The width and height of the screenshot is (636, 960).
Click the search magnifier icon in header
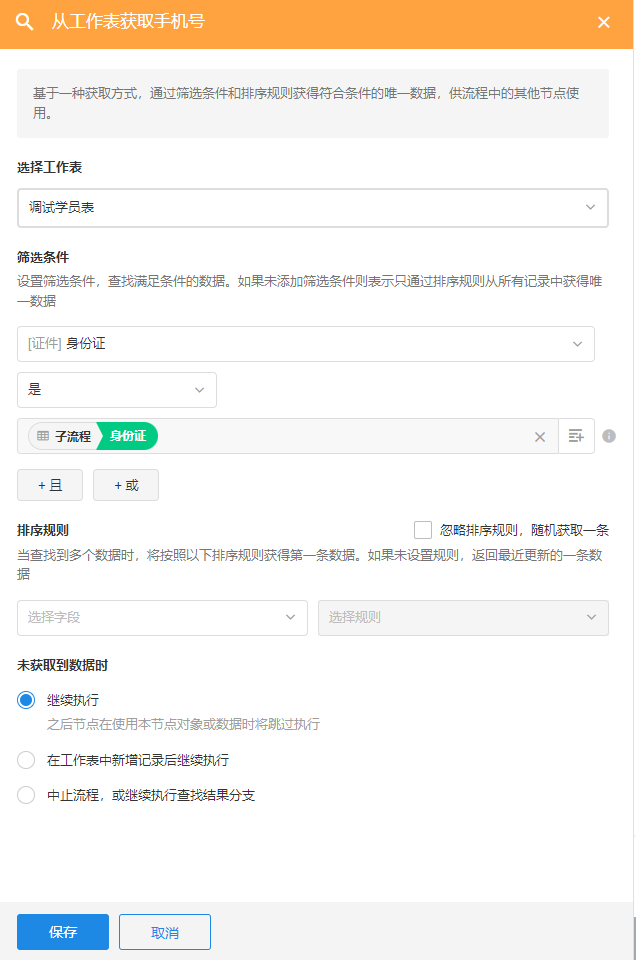point(25,21)
